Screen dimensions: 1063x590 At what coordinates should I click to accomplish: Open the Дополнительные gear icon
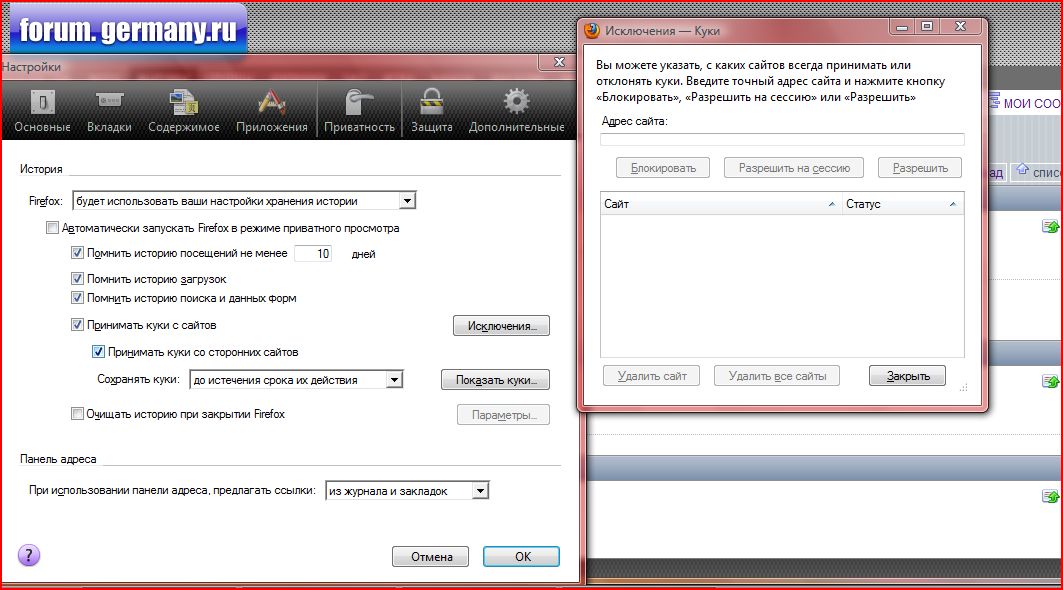pos(516,102)
